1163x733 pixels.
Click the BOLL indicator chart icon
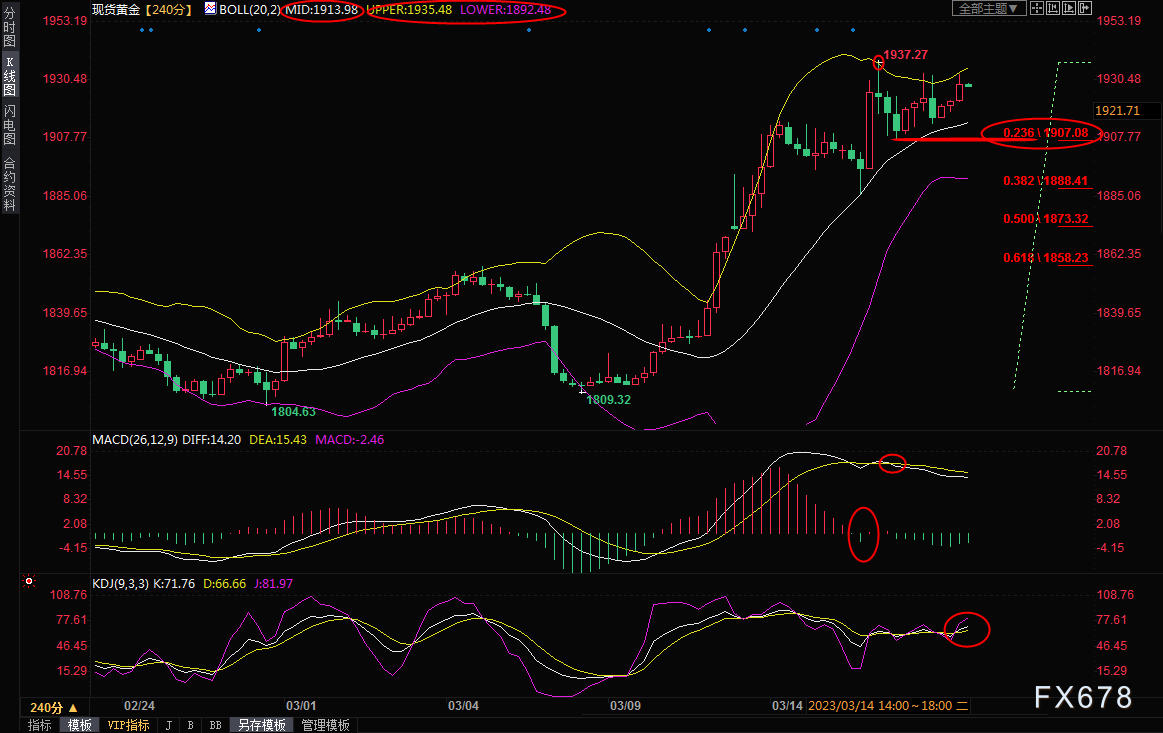click(210, 8)
